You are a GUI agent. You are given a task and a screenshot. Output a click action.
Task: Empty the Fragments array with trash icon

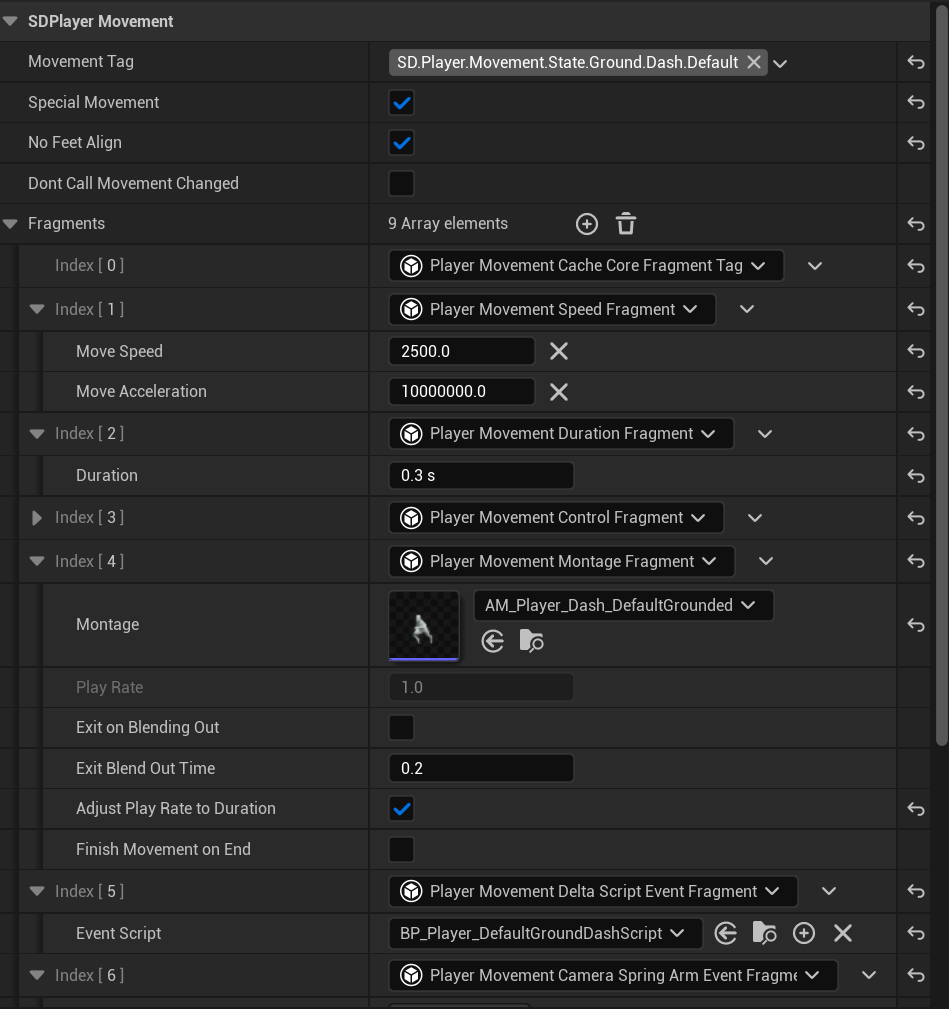coord(626,224)
